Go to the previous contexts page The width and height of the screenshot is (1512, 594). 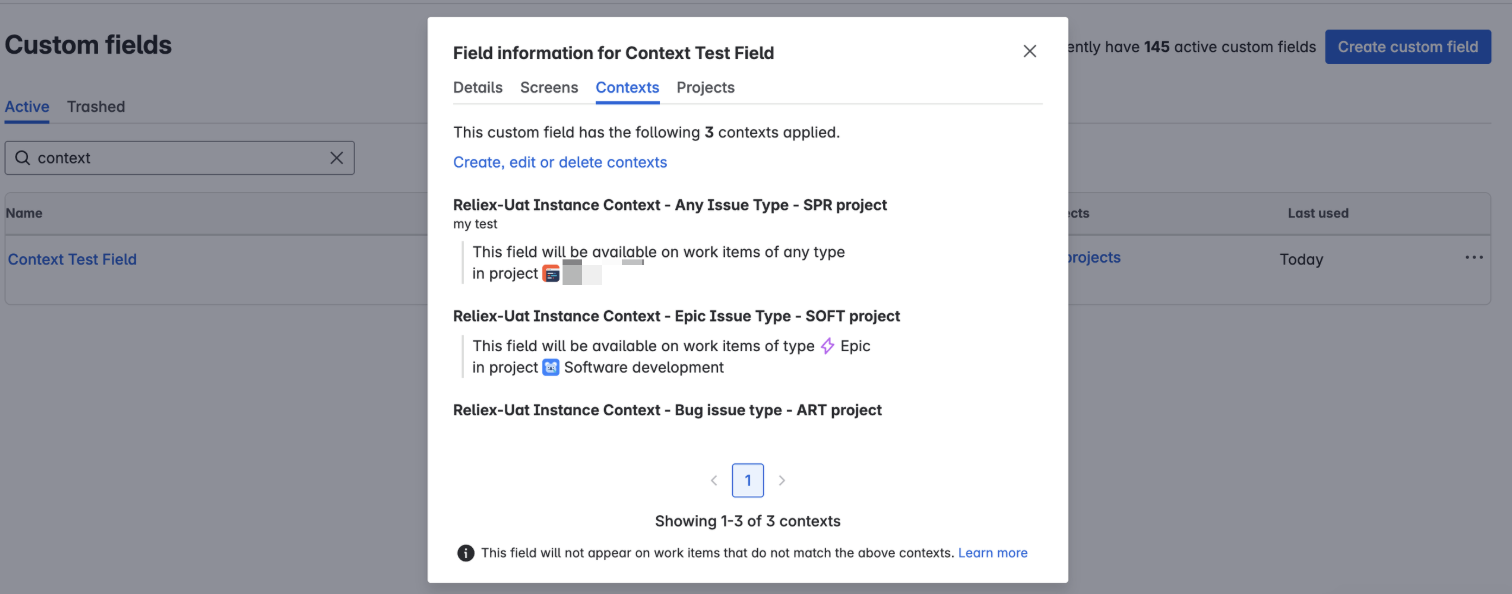pos(714,481)
